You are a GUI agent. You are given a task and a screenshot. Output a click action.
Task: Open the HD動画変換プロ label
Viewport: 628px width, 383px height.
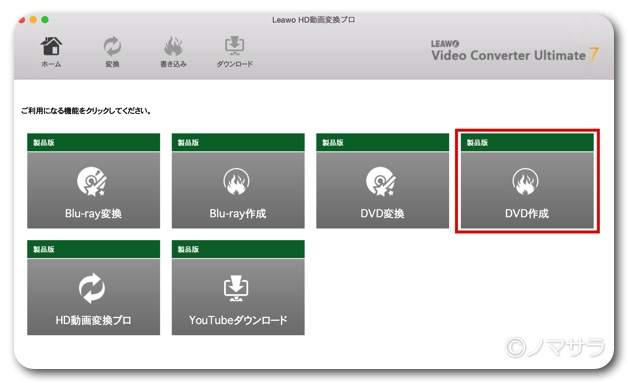pos(93,320)
